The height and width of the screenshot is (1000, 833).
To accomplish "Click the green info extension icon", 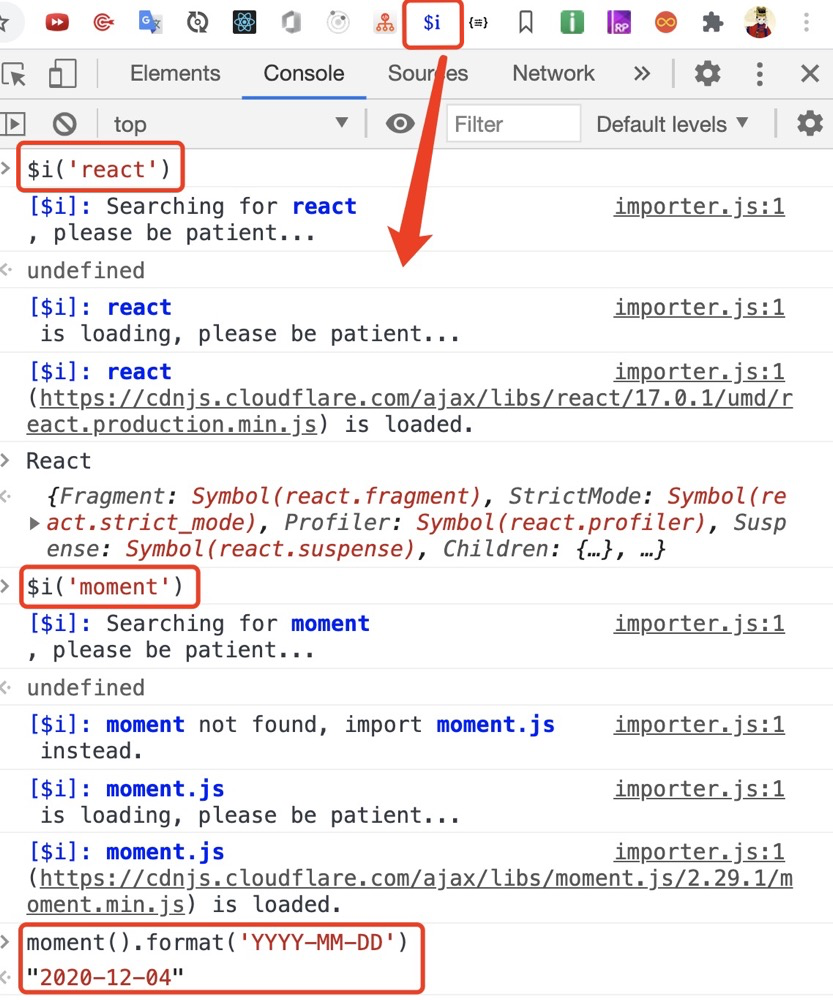I will 572,22.
